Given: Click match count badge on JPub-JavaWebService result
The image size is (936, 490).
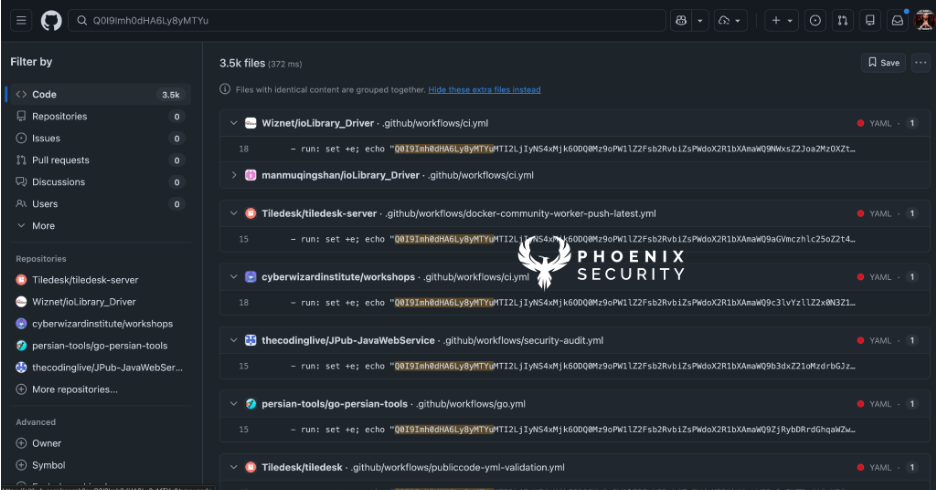Looking at the screenshot, I should tap(912, 340).
